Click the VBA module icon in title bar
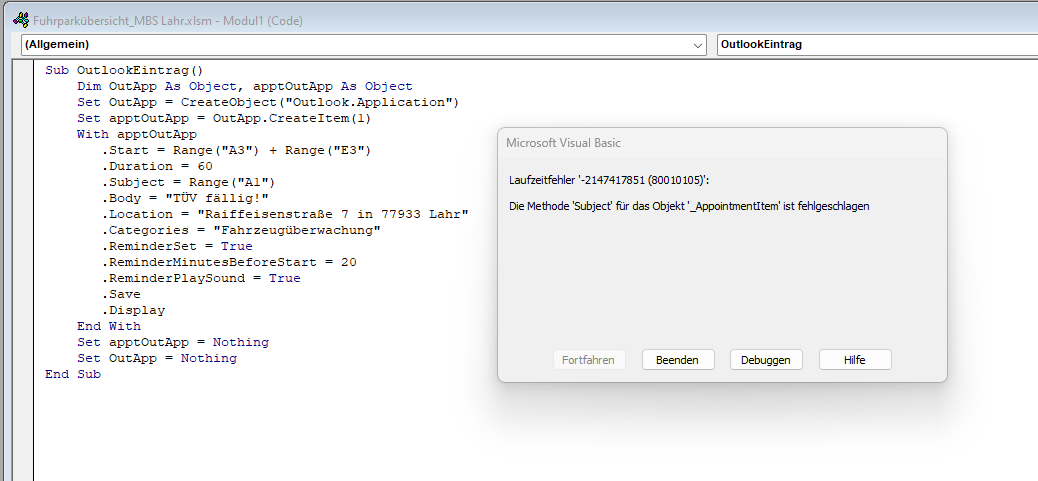 [21, 21]
